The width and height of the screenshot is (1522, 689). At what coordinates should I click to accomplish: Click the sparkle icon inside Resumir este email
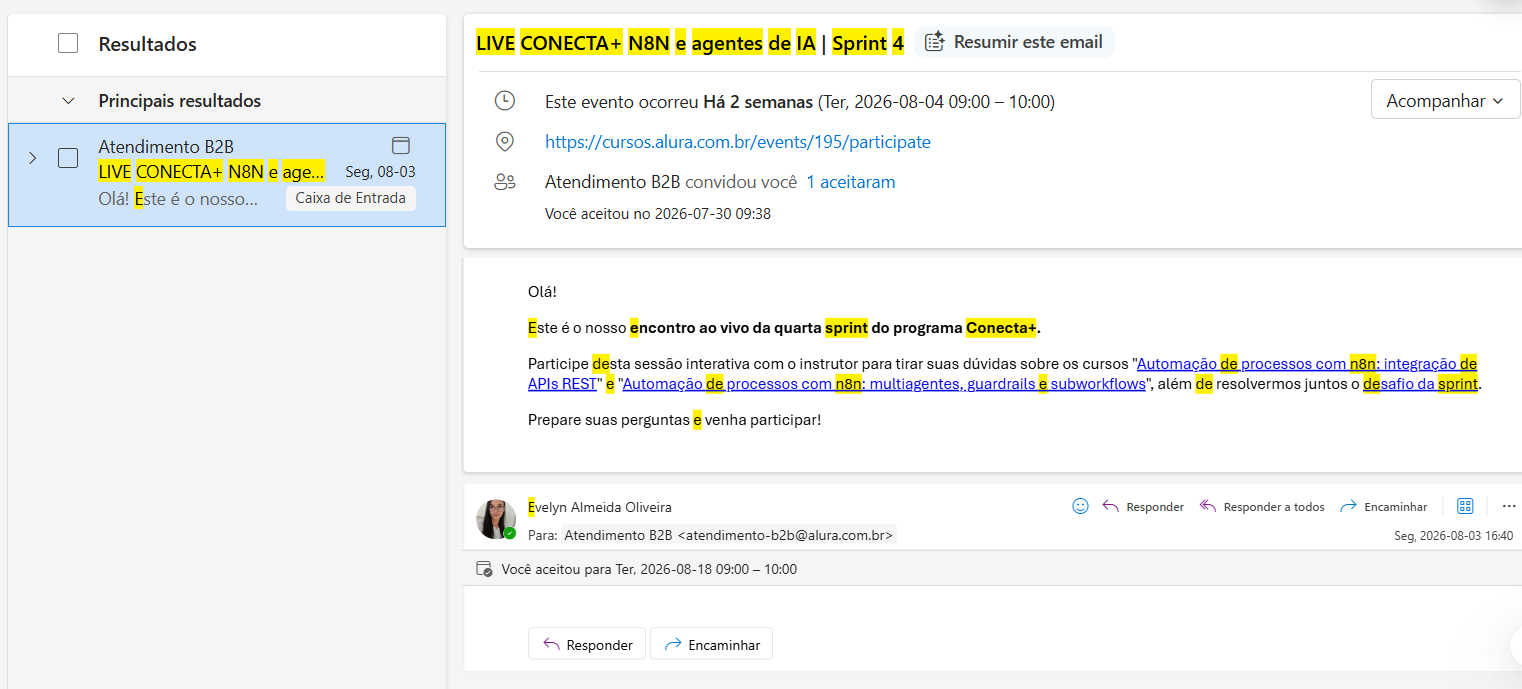point(934,42)
